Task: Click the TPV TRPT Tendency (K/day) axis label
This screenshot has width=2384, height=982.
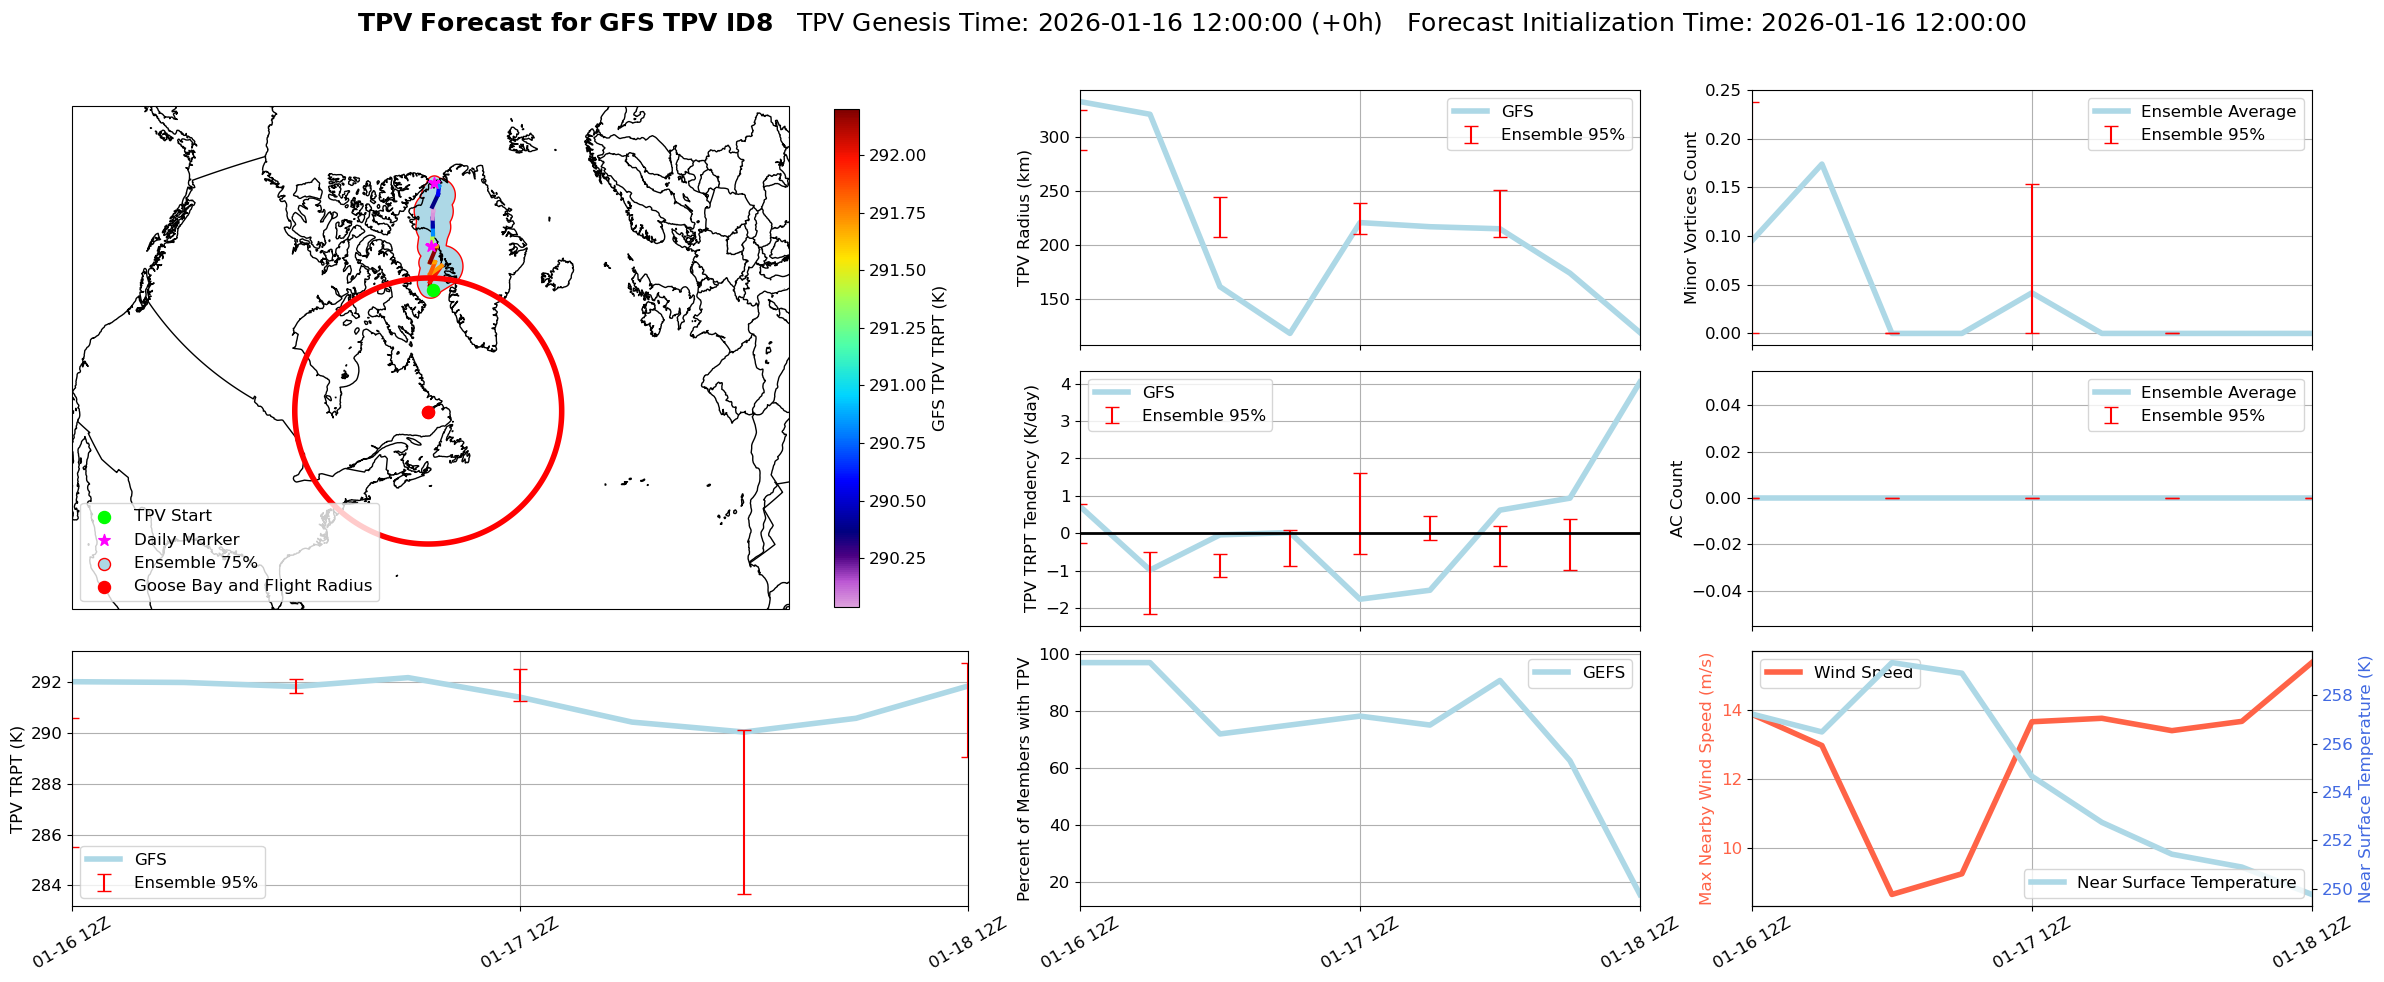Action: click(1031, 499)
